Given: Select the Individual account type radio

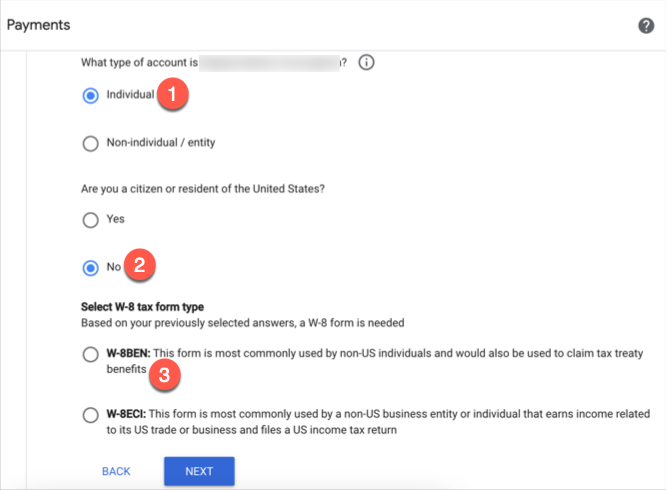Looking at the screenshot, I should click(91, 96).
